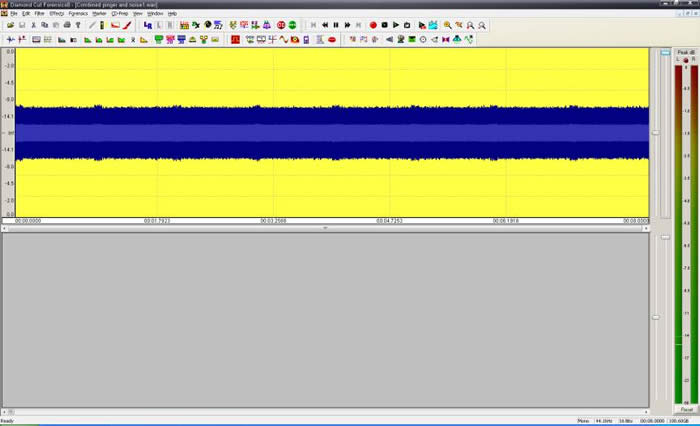Open the Window menu
Viewport: 700px width, 426px height.
[x=155, y=14]
